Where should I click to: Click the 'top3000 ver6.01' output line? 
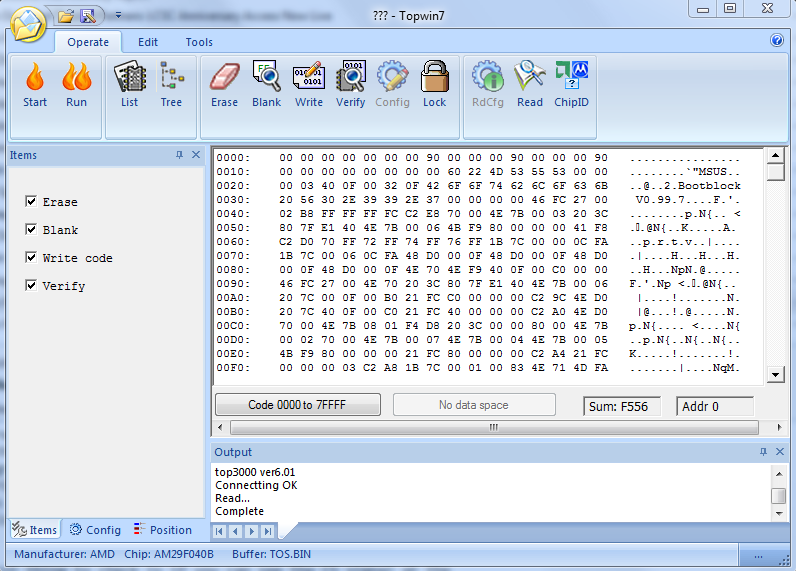click(255, 472)
